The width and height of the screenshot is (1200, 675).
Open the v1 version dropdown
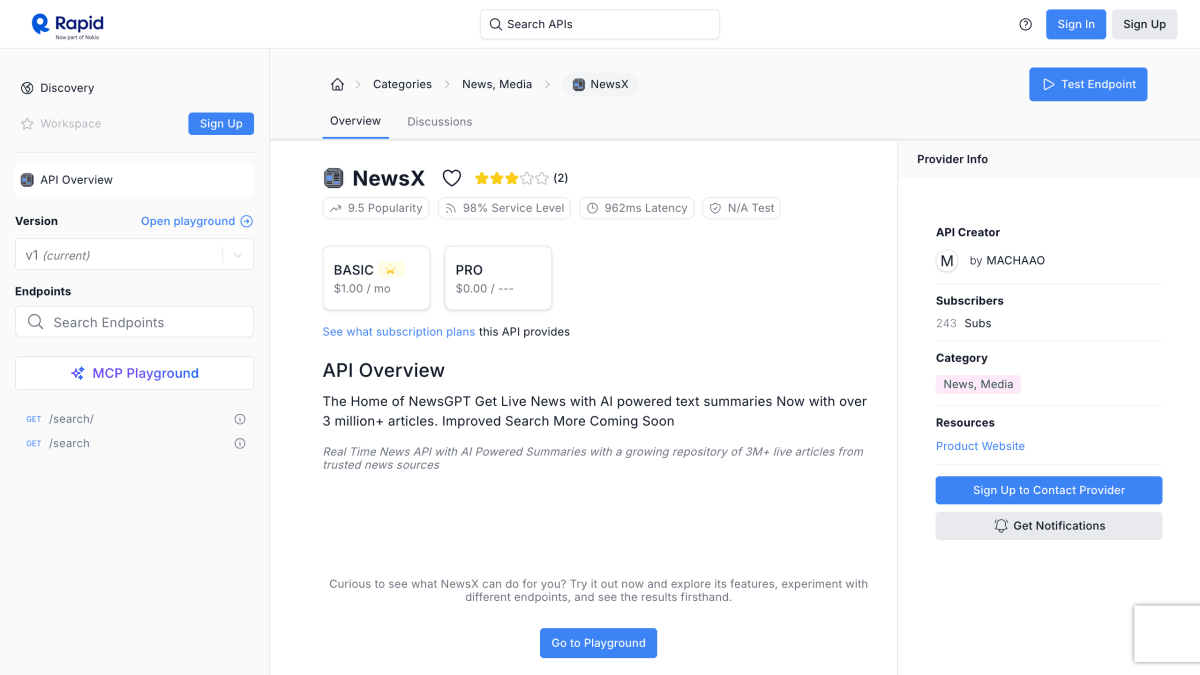pyautogui.click(x=134, y=255)
